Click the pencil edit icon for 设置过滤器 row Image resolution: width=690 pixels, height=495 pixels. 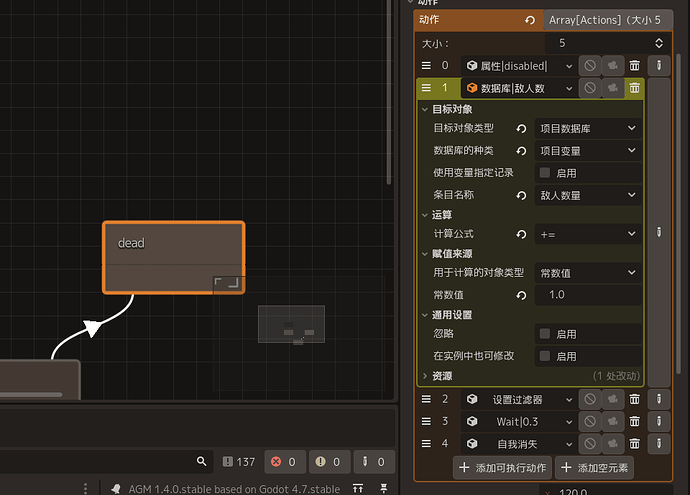pyautogui.click(x=659, y=400)
